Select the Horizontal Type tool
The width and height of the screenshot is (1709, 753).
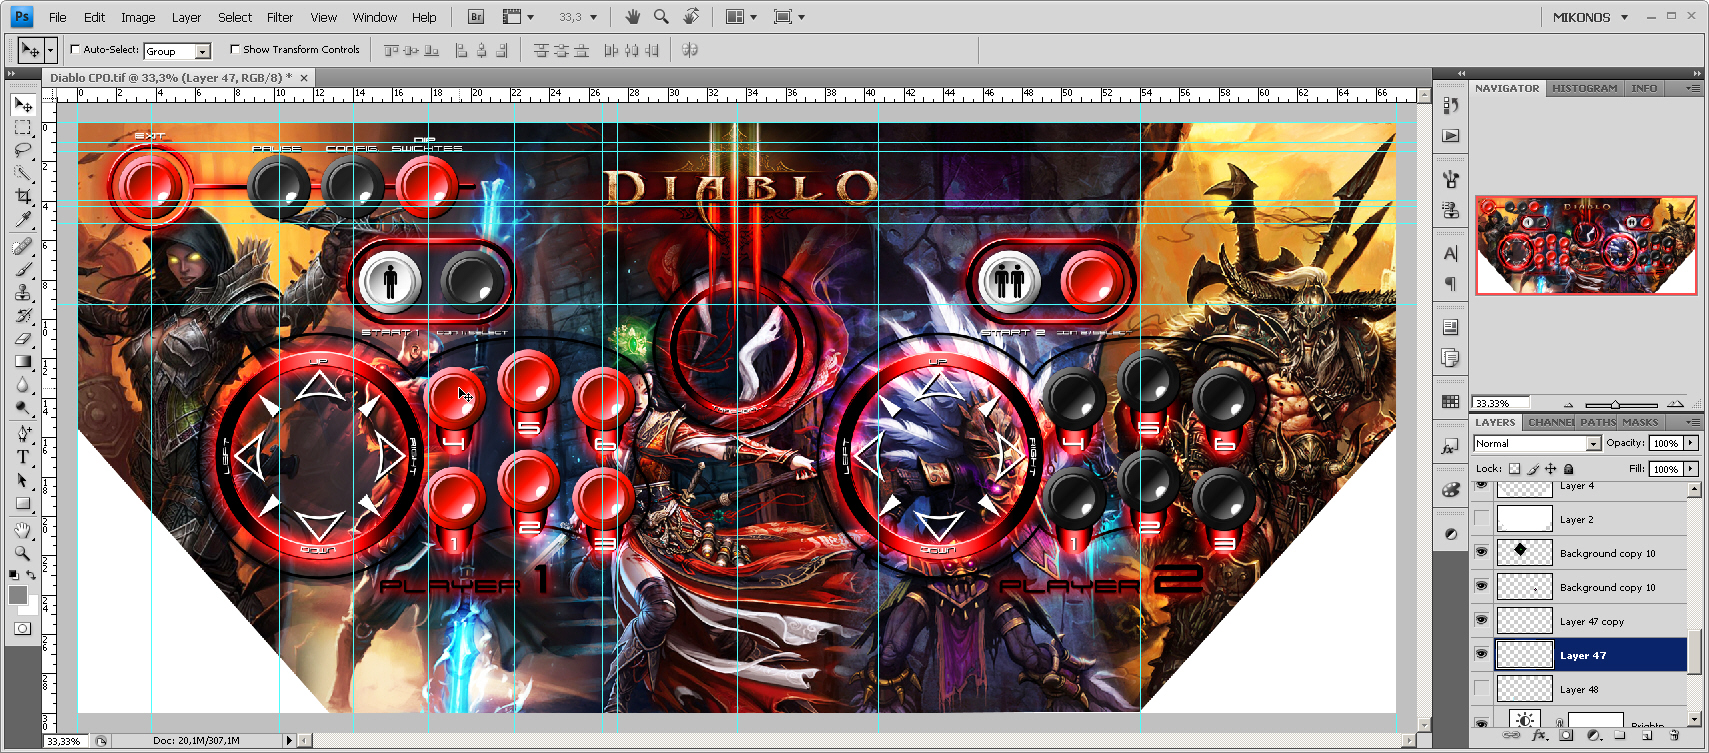(22, 457)
